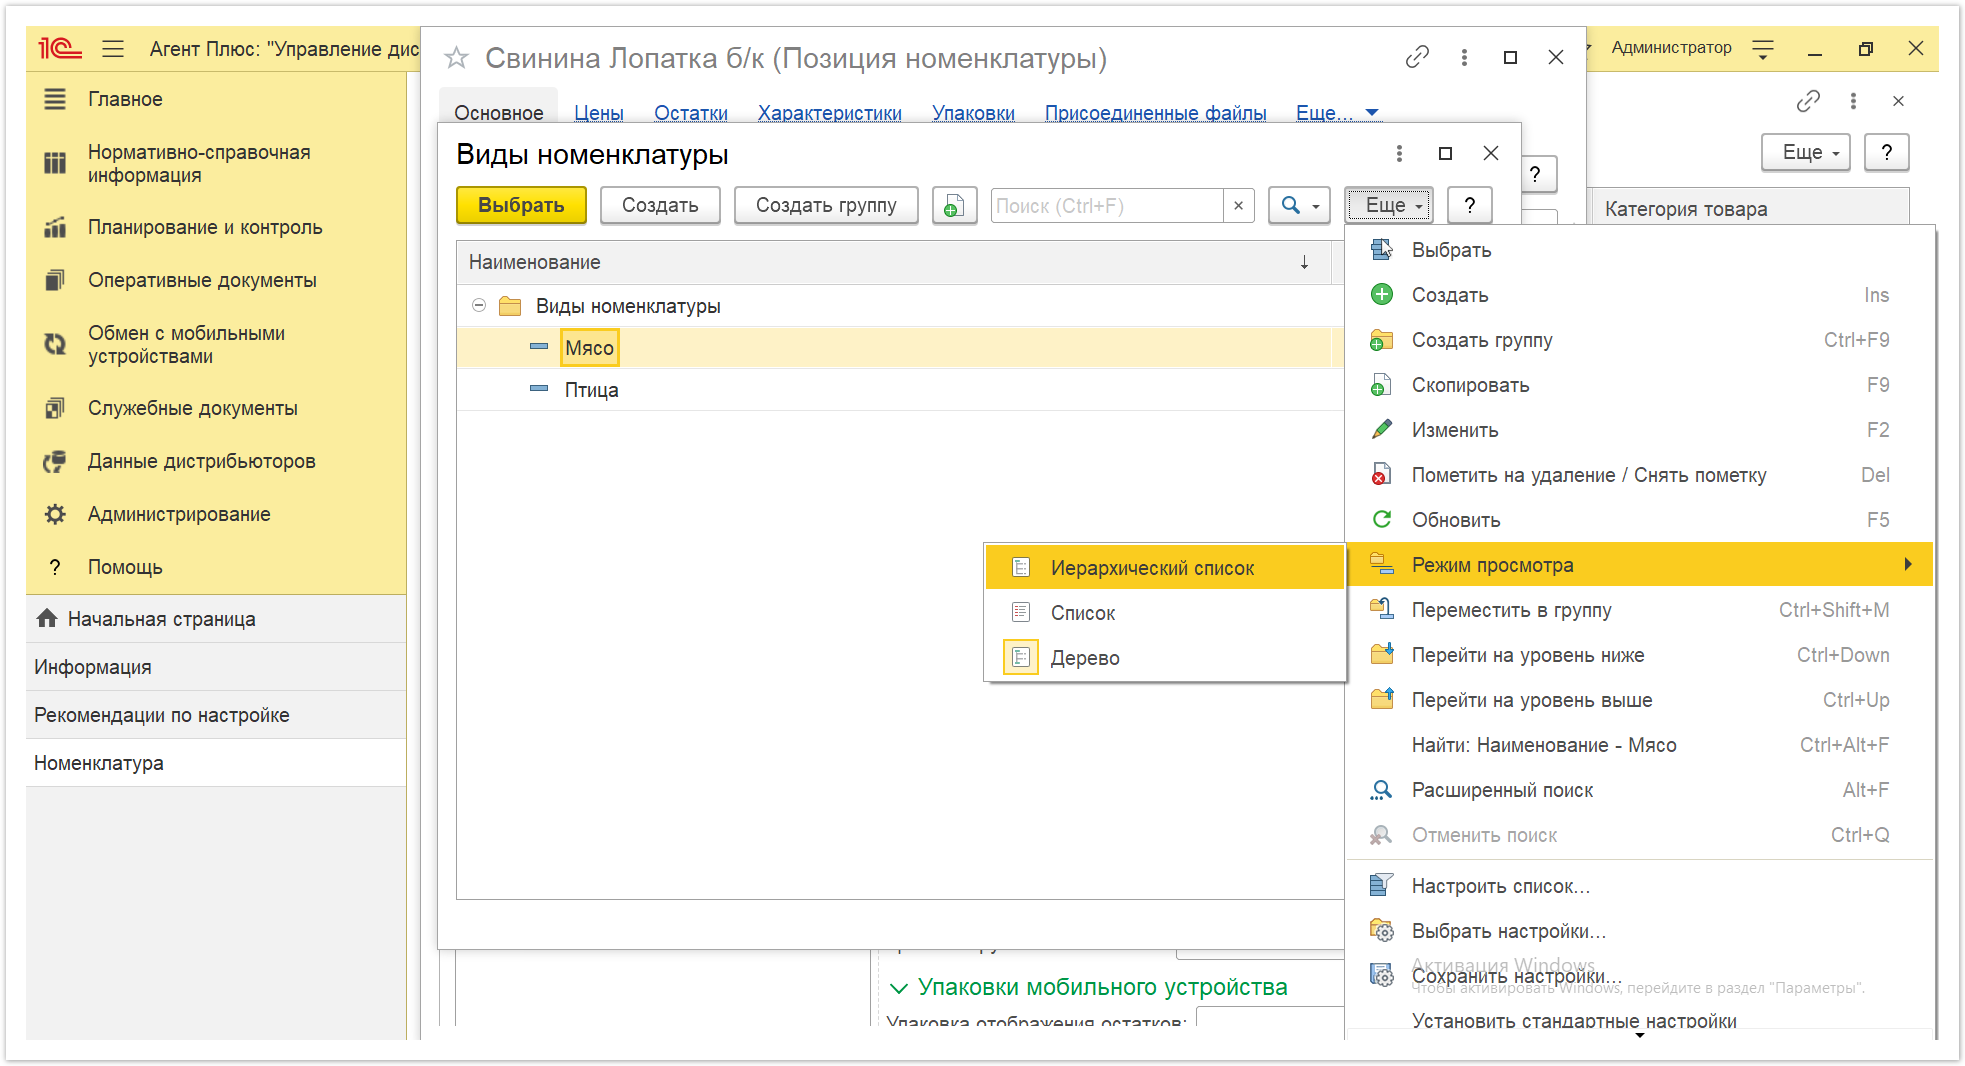Screen dimensions: 1965x1066
Task: Open Рекомендации по настройке item
Action: click(x=217, y=715)
